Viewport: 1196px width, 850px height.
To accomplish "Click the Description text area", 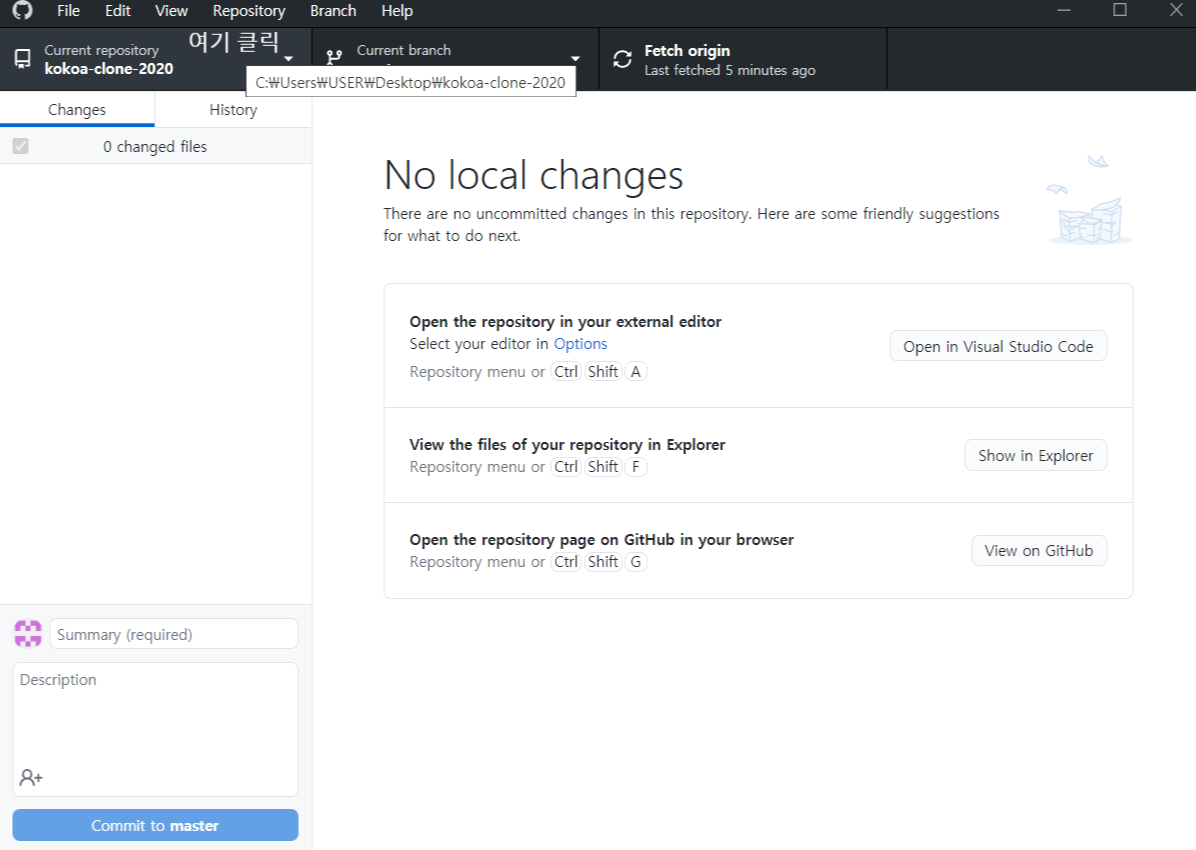I will (x=155, y=729).
